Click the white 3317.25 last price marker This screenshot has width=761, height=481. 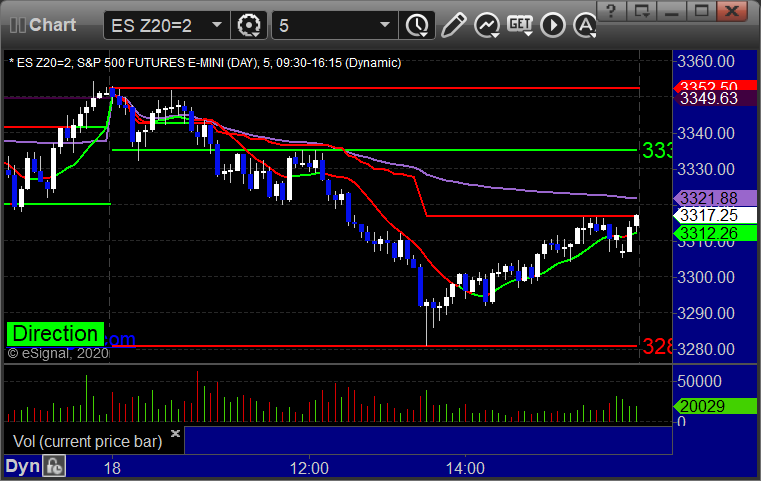(715, 215)
